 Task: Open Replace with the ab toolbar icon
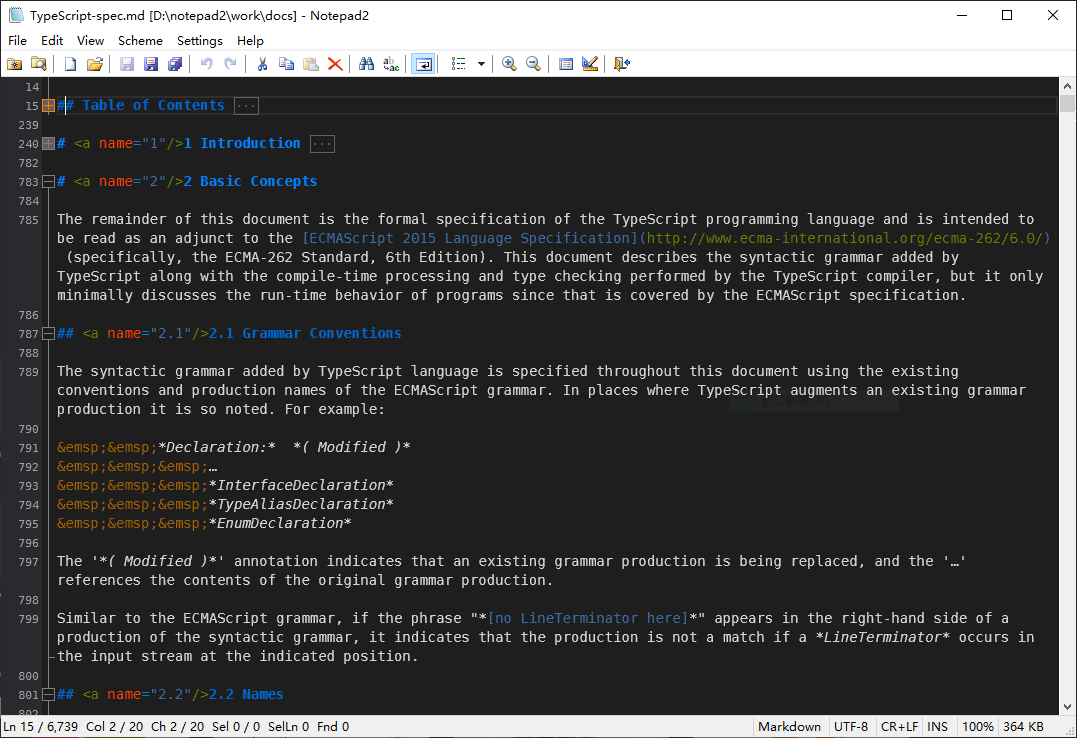(x=391, y=63)
